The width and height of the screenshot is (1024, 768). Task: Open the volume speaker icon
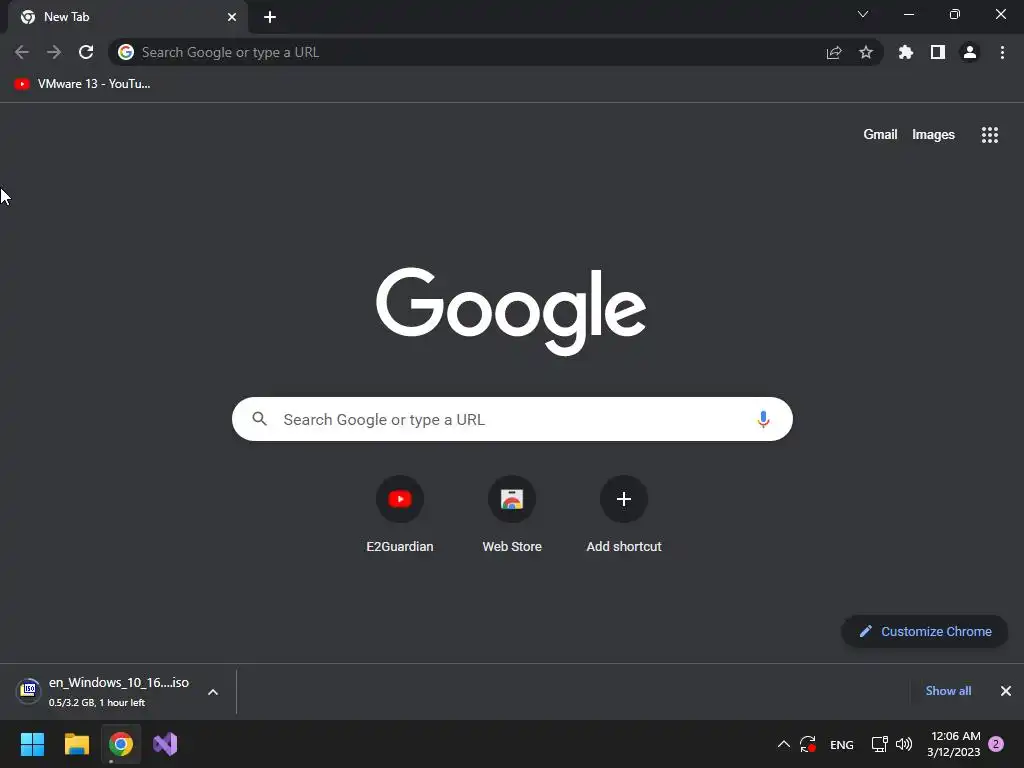(904, 744)
